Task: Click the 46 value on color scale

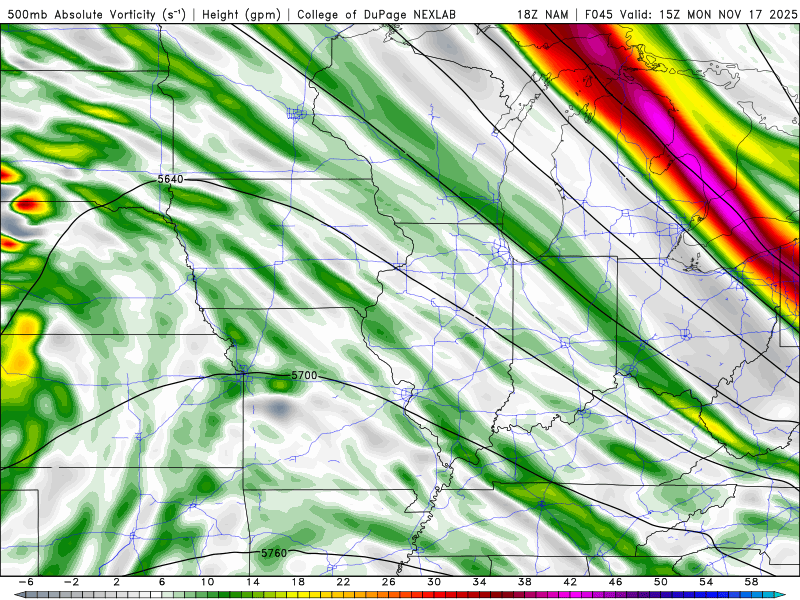Action: click(x=615, y=582)
